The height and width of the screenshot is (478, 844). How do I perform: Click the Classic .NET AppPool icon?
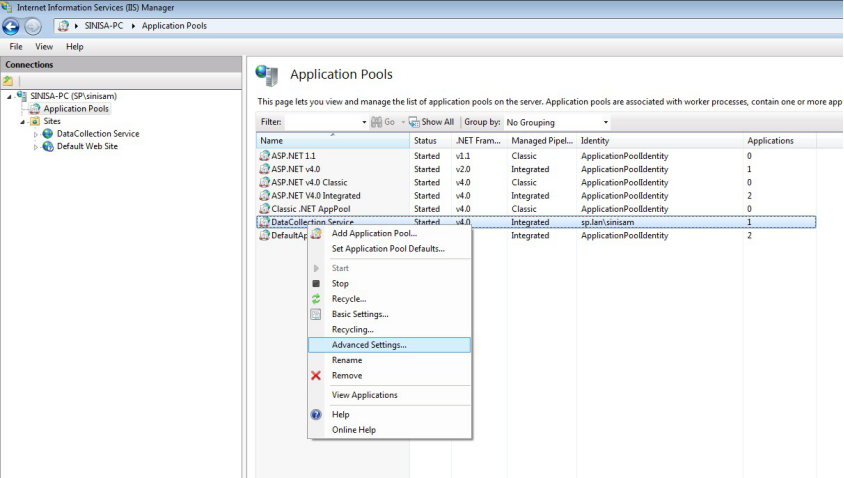point(264,209)
